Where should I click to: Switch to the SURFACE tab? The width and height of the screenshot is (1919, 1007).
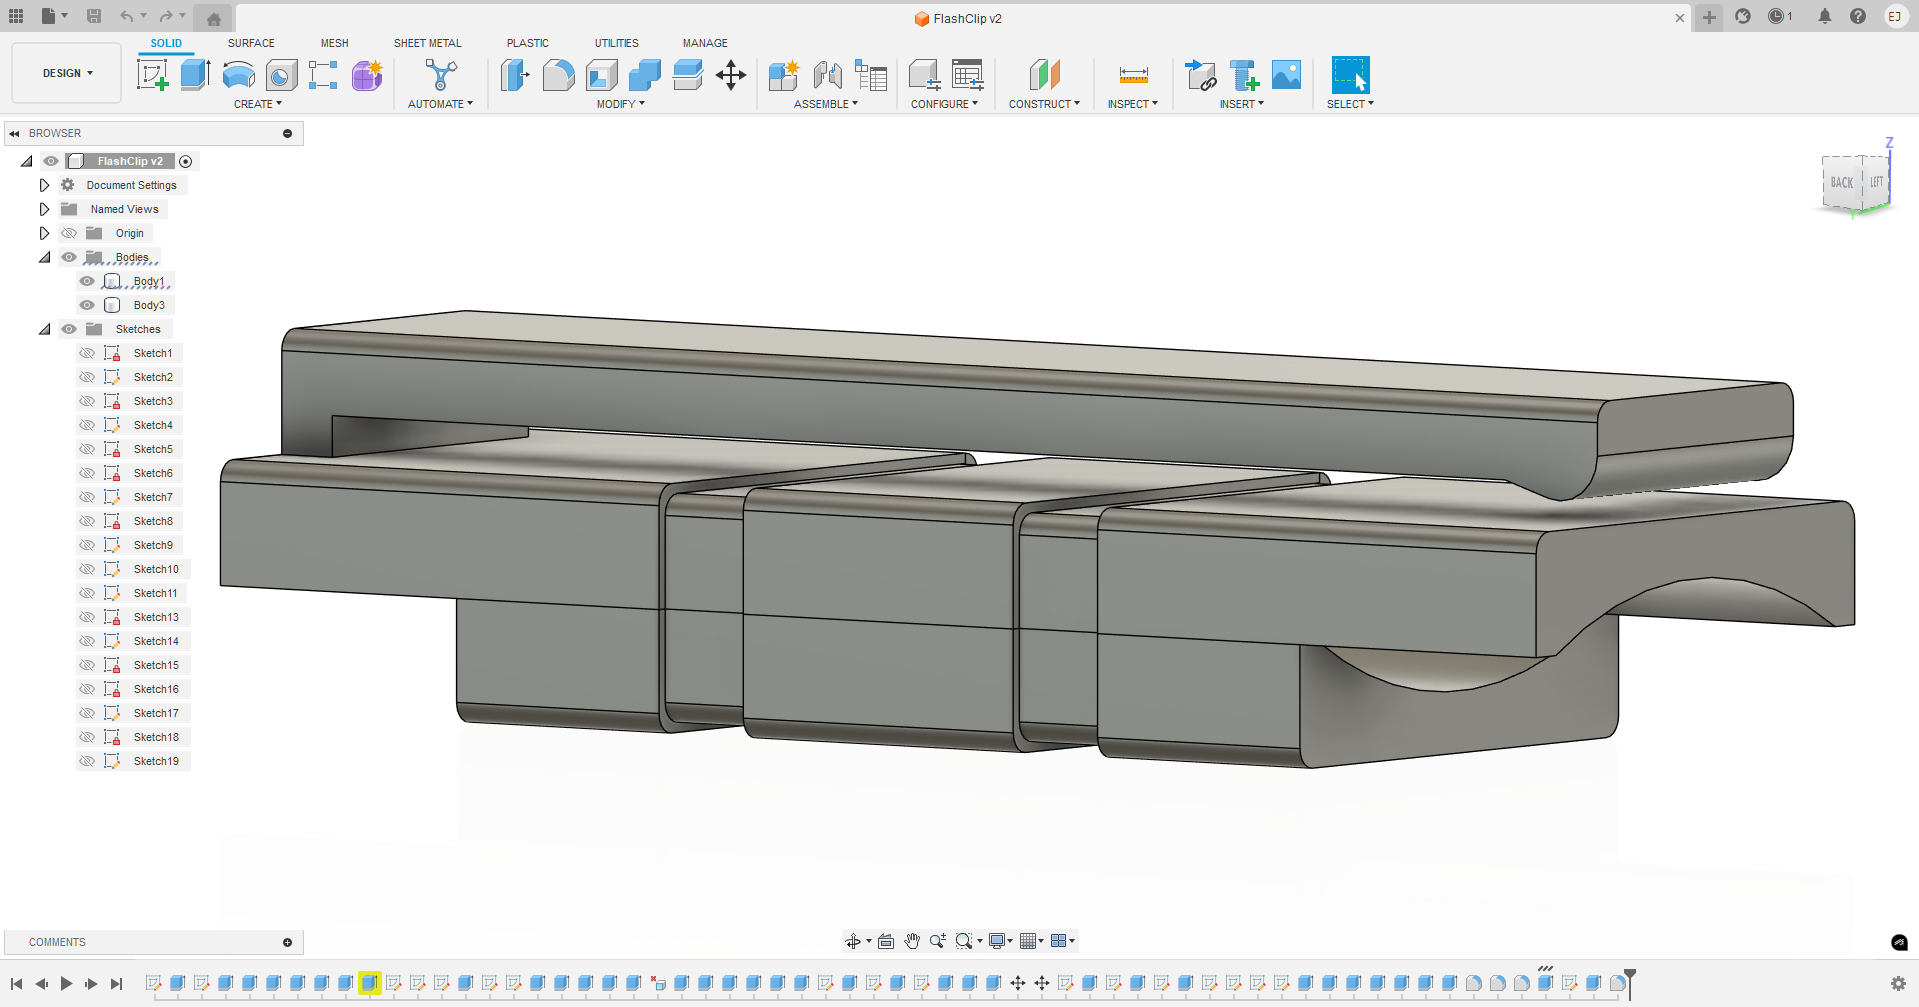(x=251, y=43)
